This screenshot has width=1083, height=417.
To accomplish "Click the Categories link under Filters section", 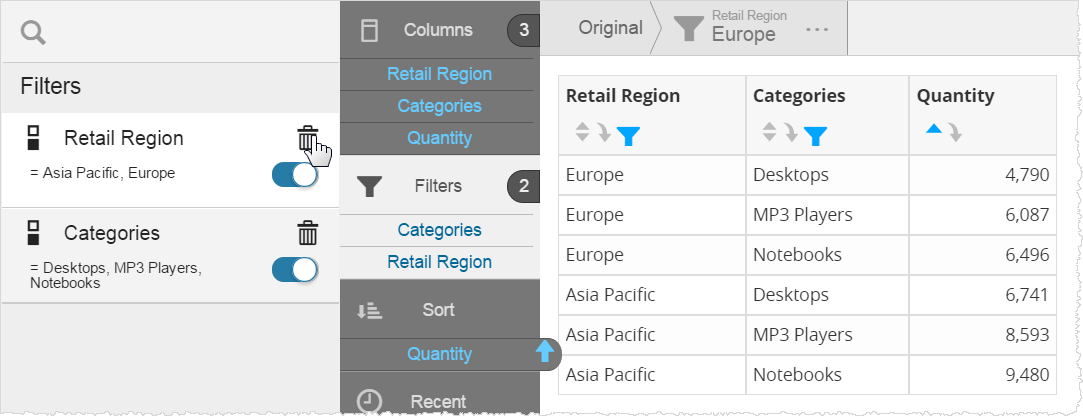I will point(439,230).
